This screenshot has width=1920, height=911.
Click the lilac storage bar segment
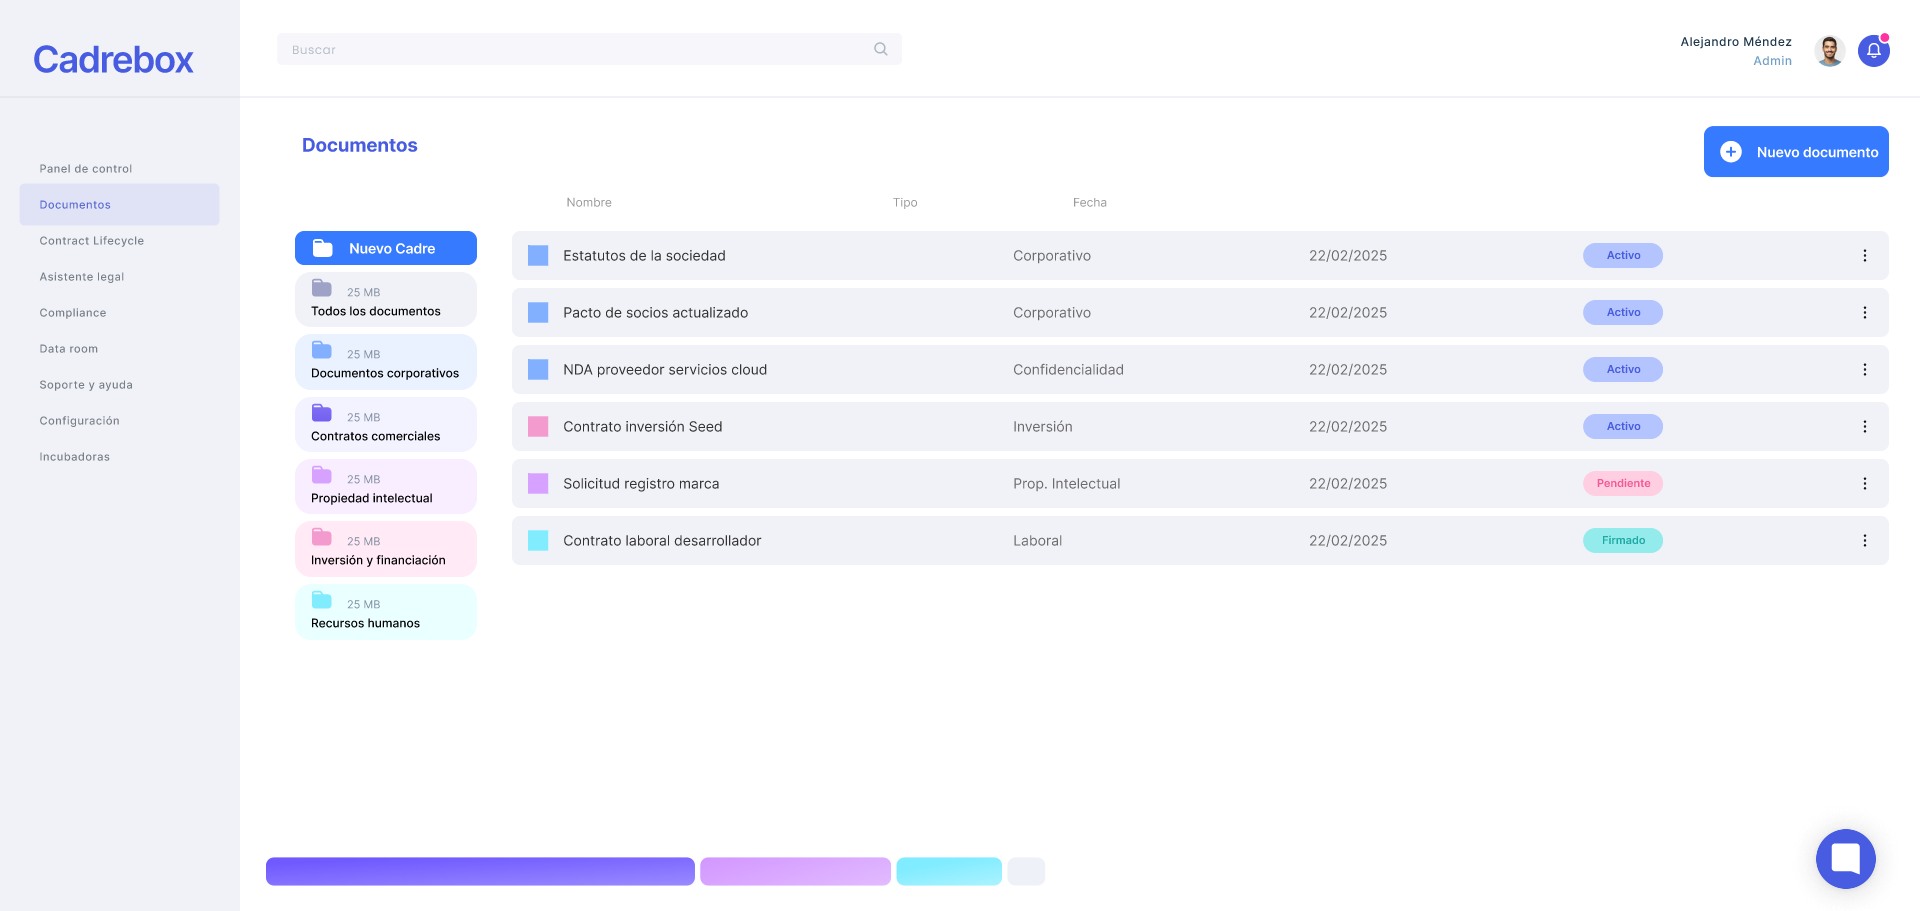click(795, 871)
